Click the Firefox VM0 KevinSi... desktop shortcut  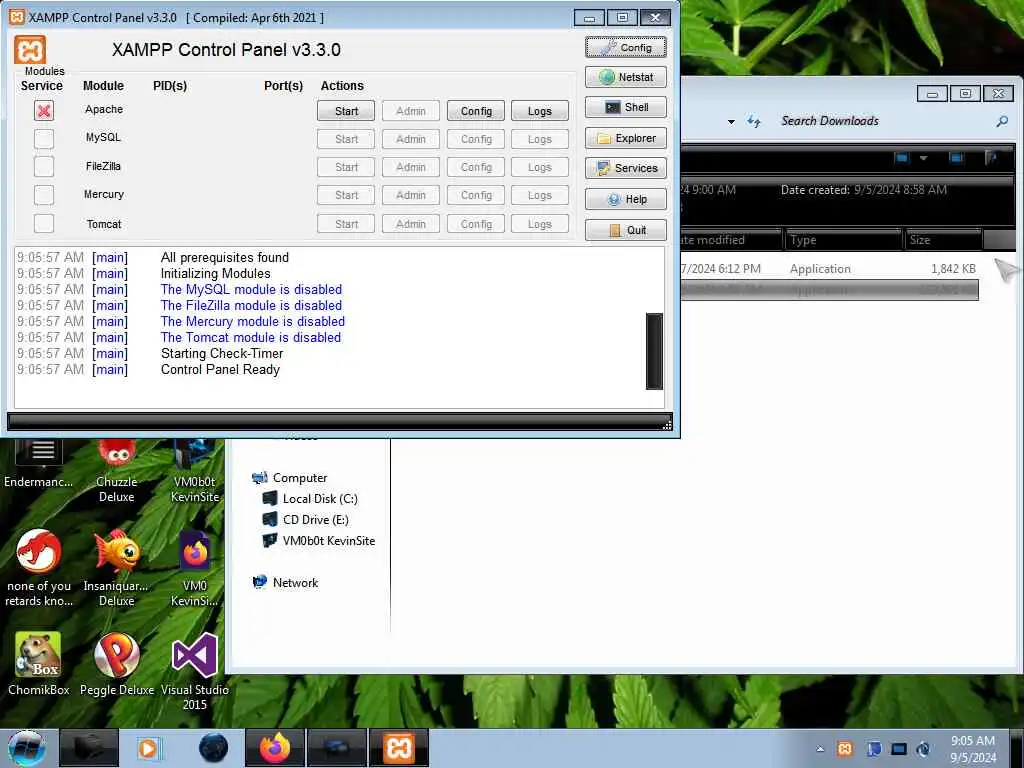(195, 568)
